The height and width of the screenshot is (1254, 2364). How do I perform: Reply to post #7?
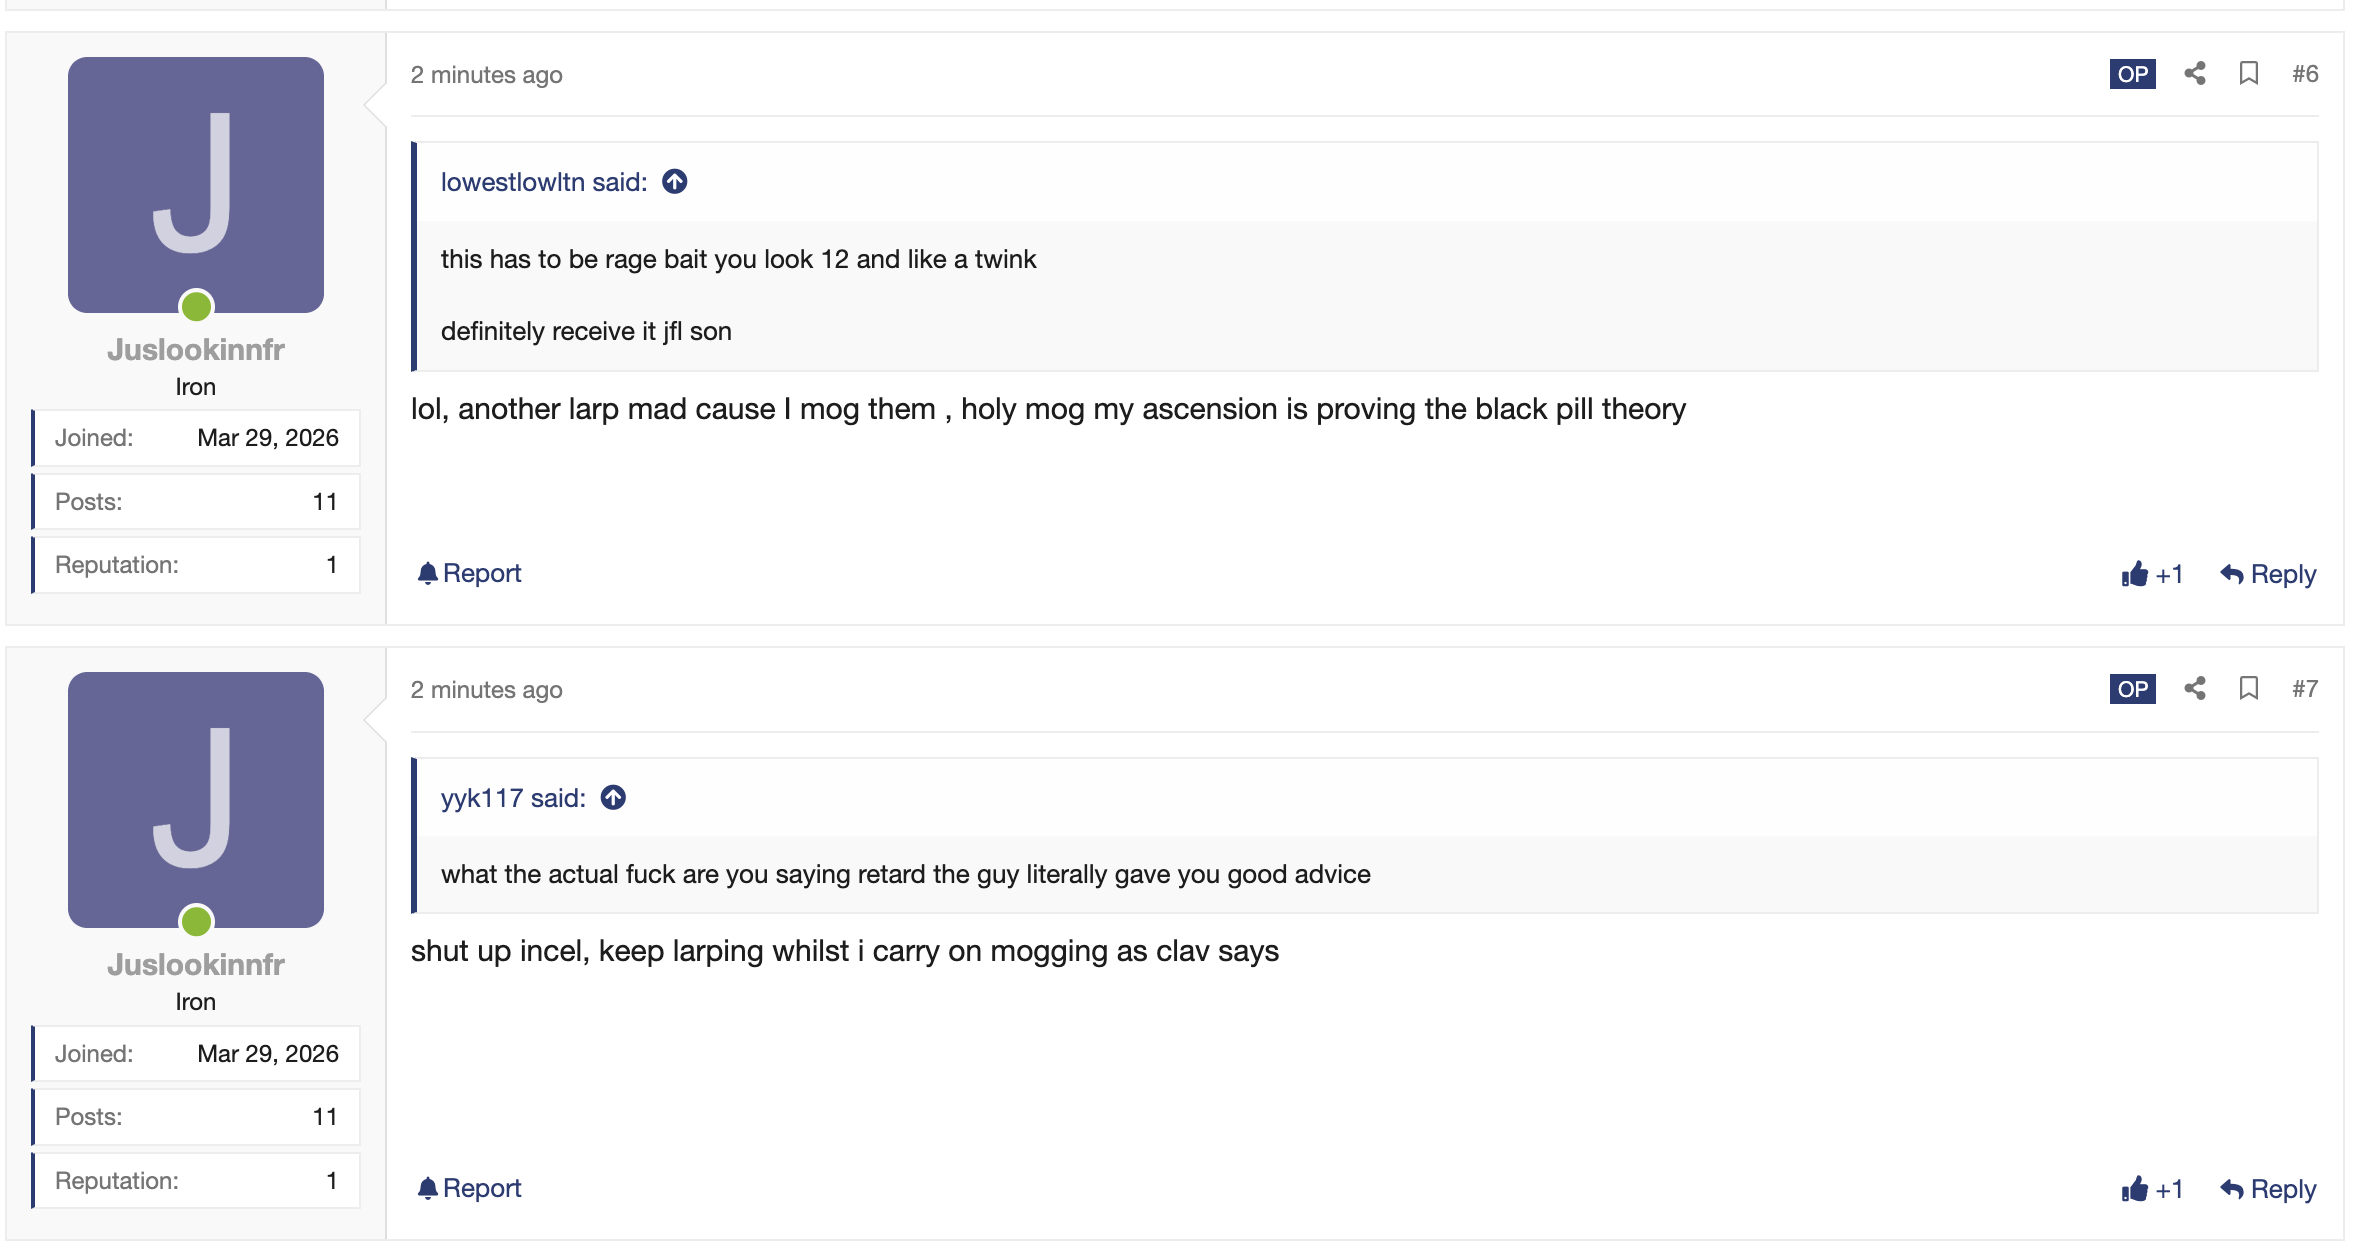[x=2268, y=1189]
